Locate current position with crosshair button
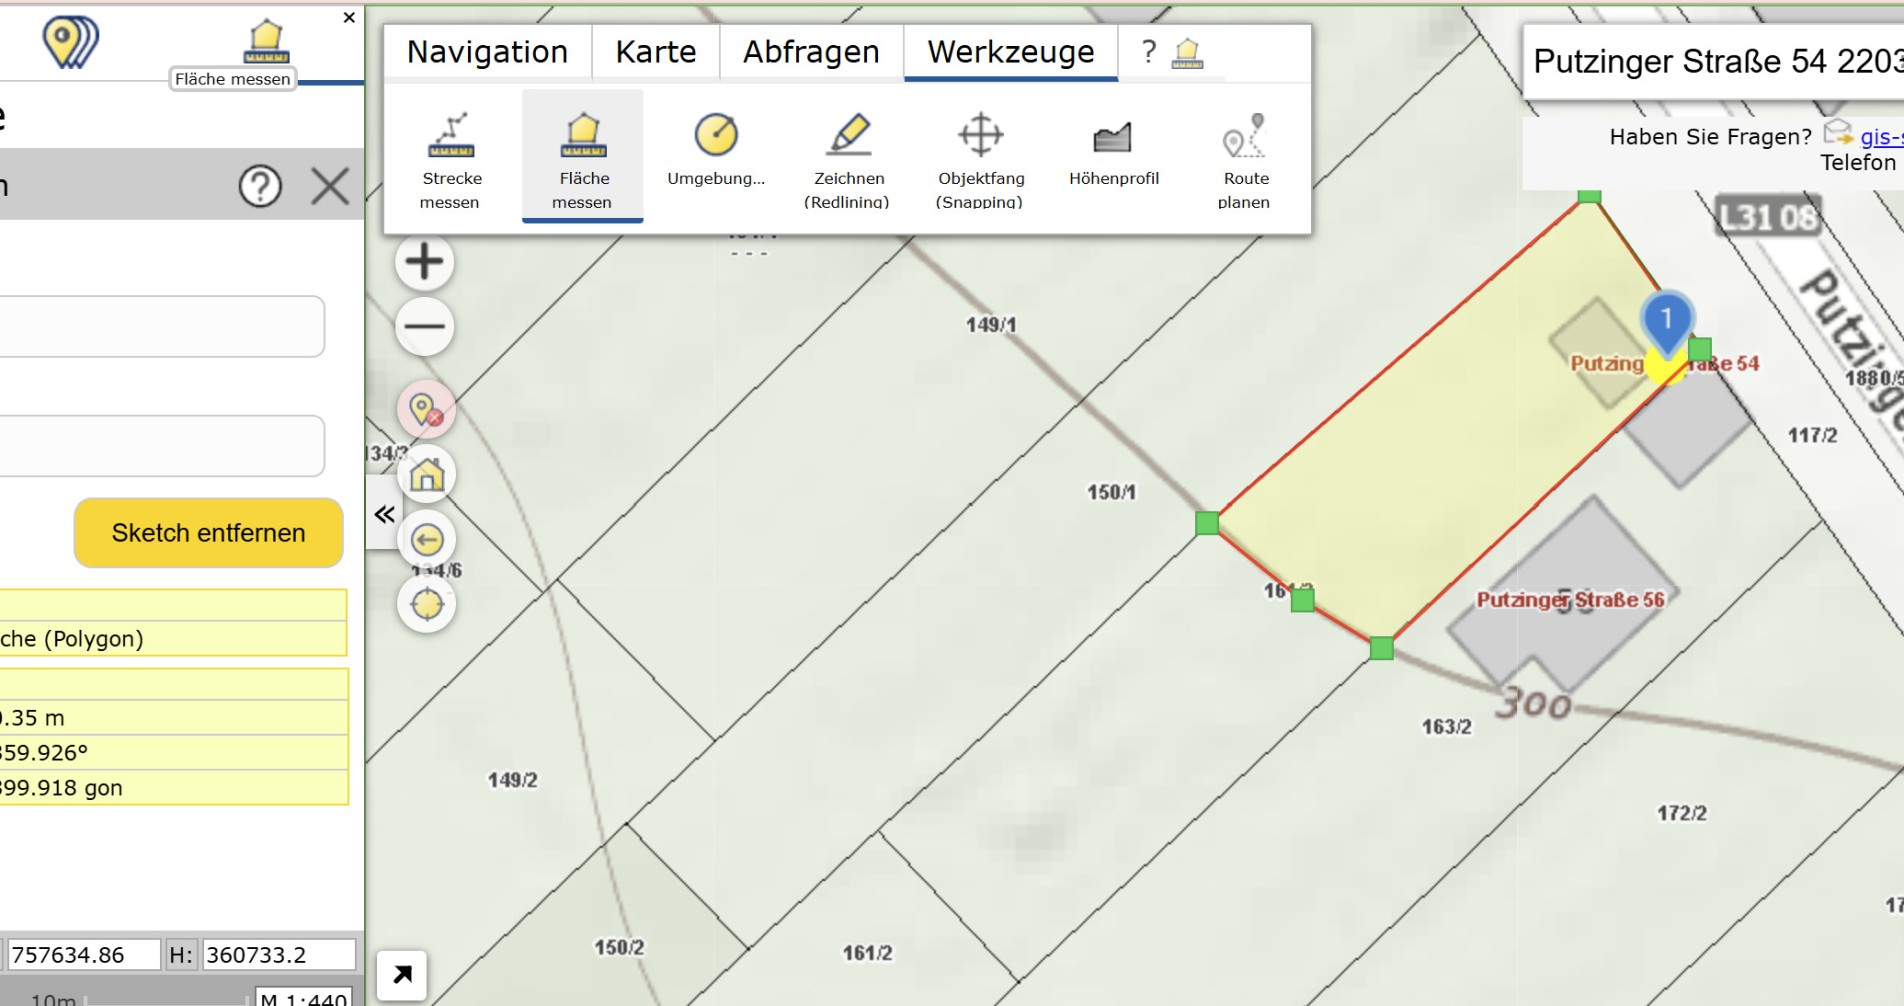 pos(427,604)
